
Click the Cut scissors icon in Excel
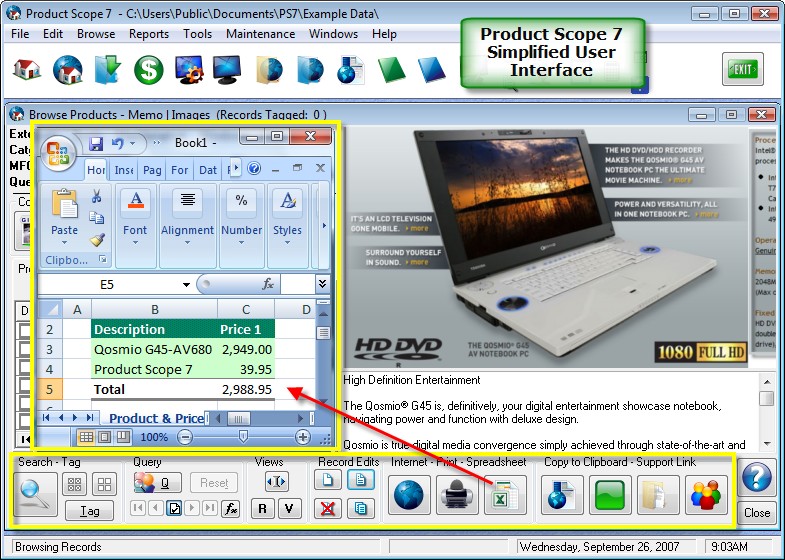tap(97, 196)
